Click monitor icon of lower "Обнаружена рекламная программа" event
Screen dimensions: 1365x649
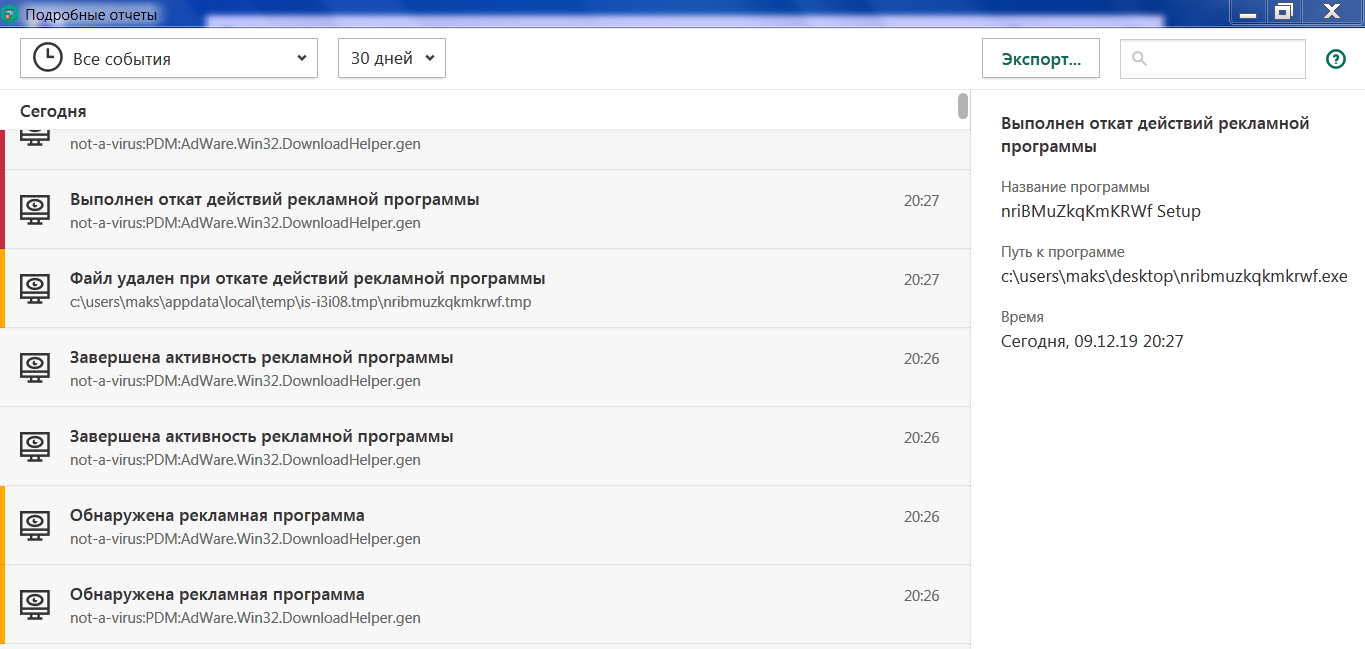35,604
